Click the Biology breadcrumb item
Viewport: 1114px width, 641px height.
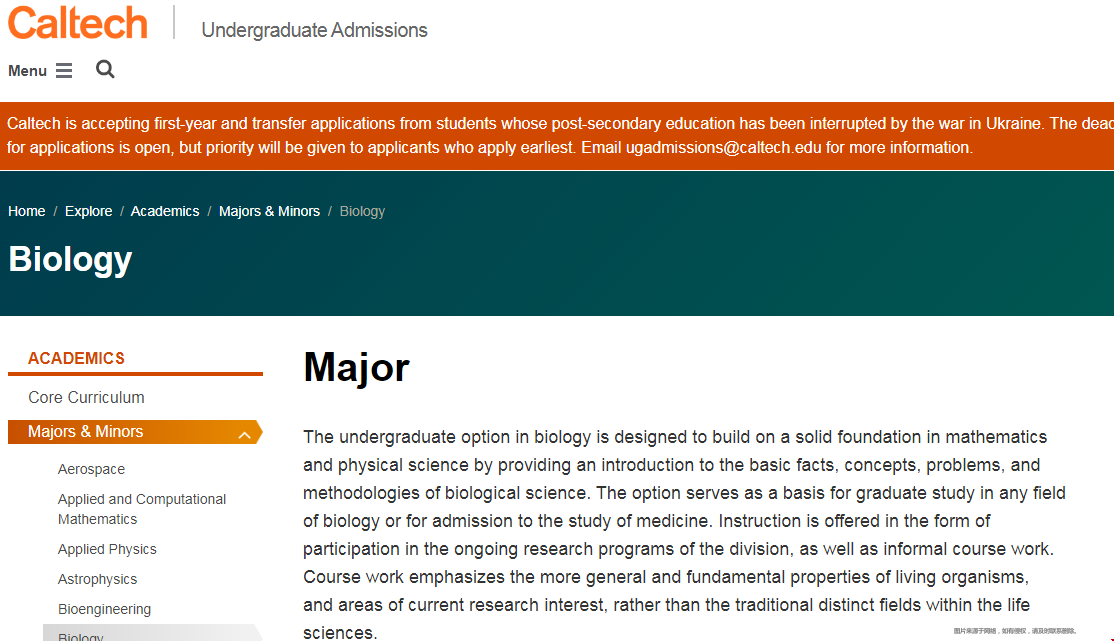coord(362,211)
